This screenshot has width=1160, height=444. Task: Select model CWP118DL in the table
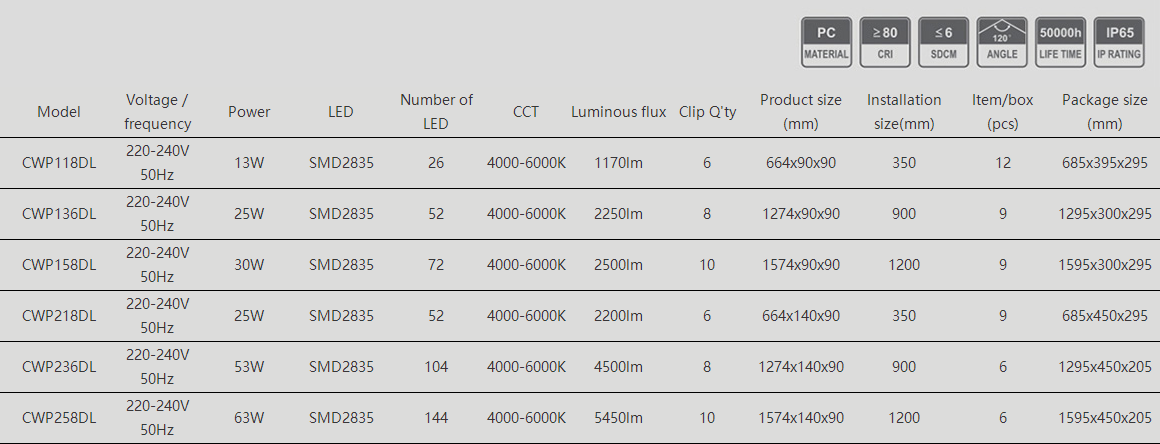click(59, 163)
